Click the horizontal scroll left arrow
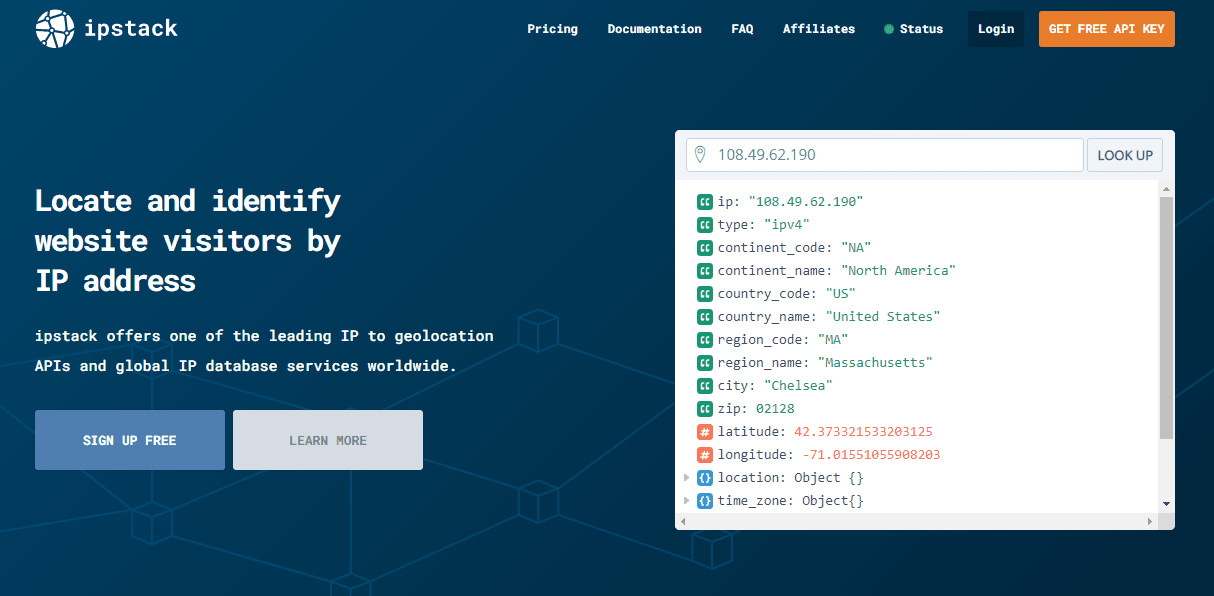 [682, 521]
